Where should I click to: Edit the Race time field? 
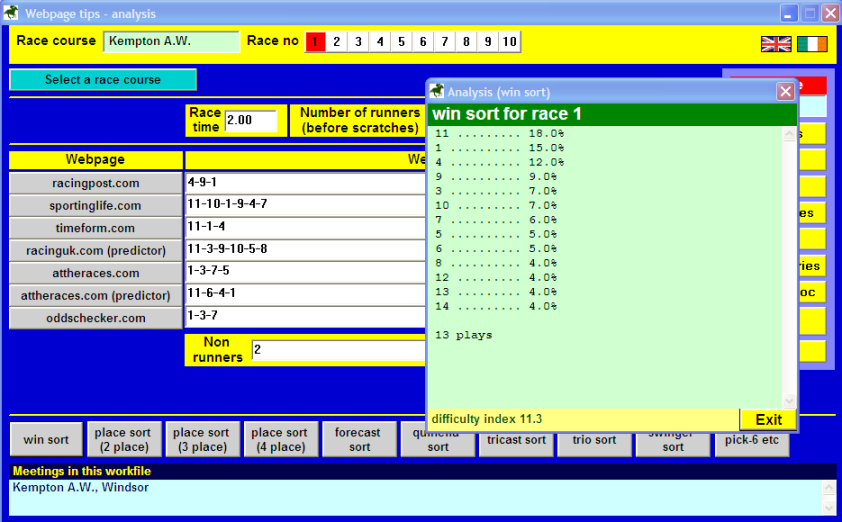click(x=254, y=120)
